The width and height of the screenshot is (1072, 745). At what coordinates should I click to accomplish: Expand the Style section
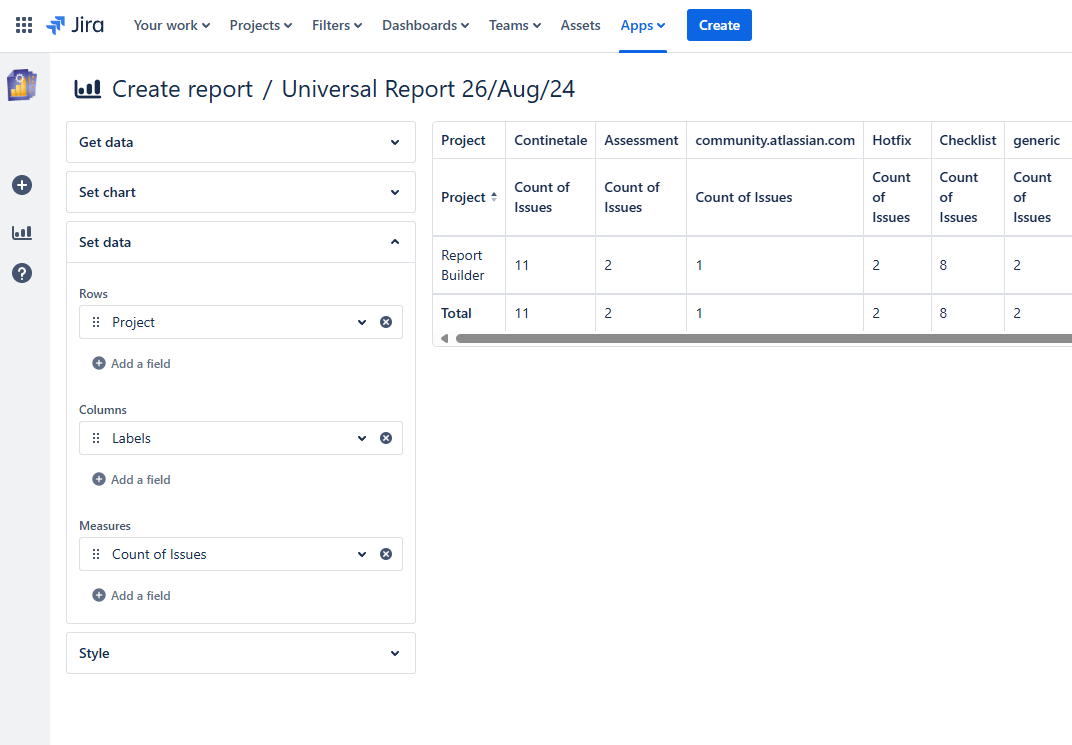[240, 653]
